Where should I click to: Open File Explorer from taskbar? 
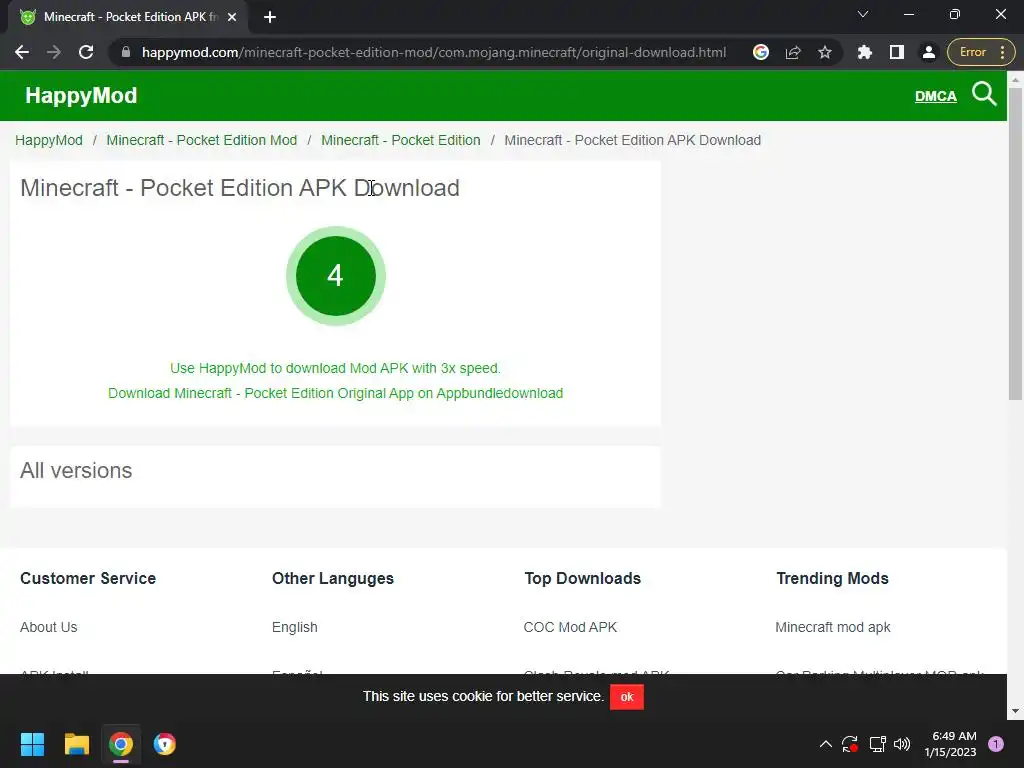click(x=76, y=744)
